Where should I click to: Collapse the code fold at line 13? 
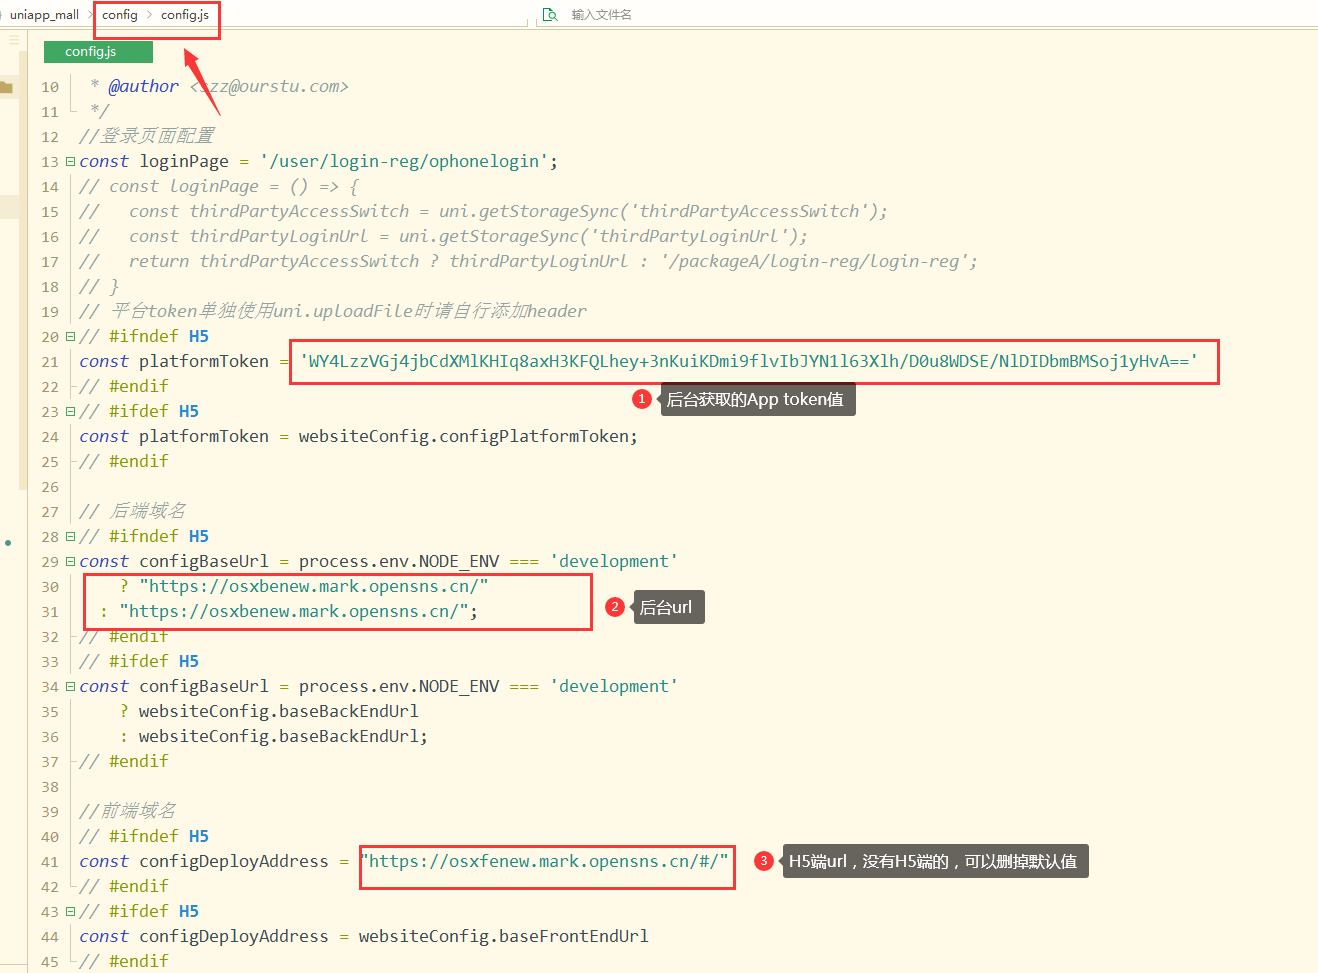tap(70, 161)
